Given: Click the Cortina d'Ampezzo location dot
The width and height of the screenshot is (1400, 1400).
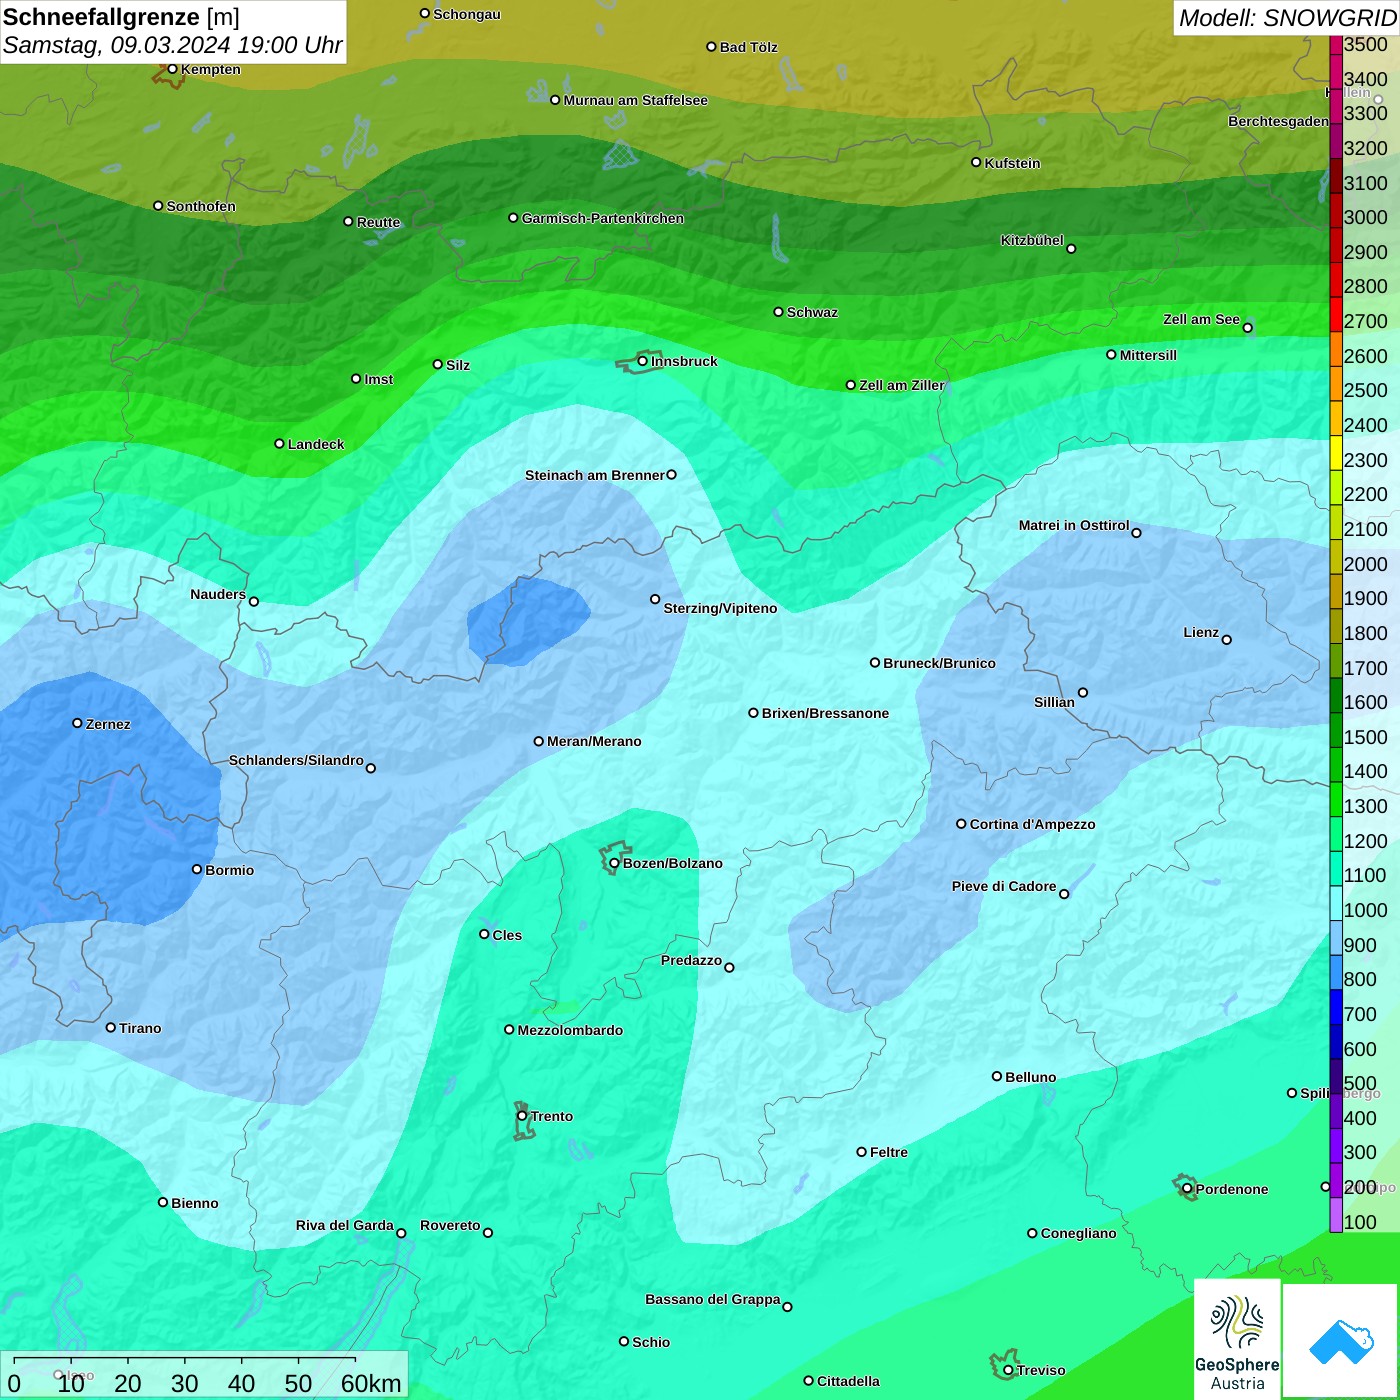Looking at the screenshot, I should tap(961, 824).
